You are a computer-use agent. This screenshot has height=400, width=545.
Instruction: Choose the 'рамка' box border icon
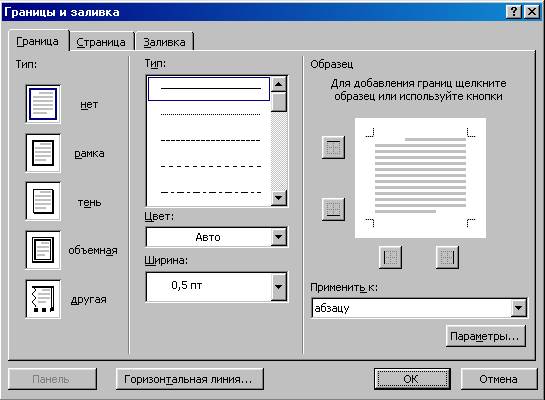coord(43,153)
